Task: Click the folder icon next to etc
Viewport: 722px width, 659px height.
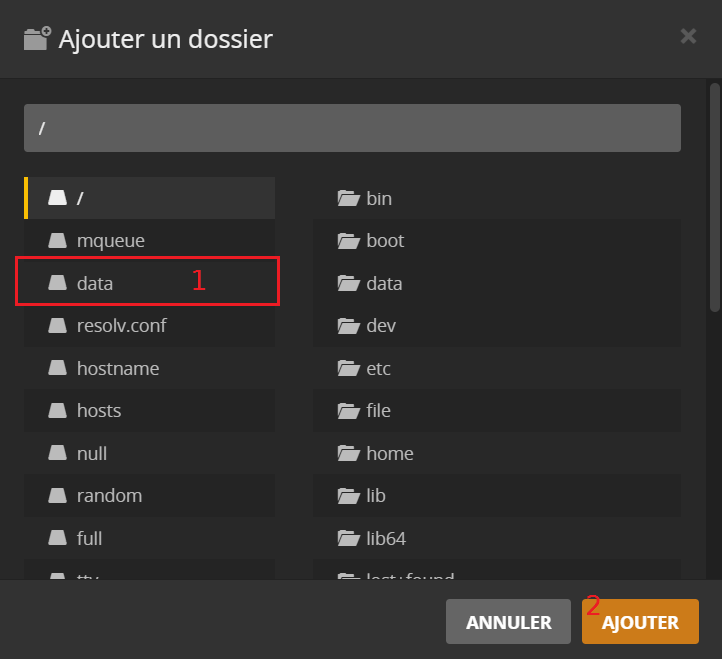Action: click(348, 369)
